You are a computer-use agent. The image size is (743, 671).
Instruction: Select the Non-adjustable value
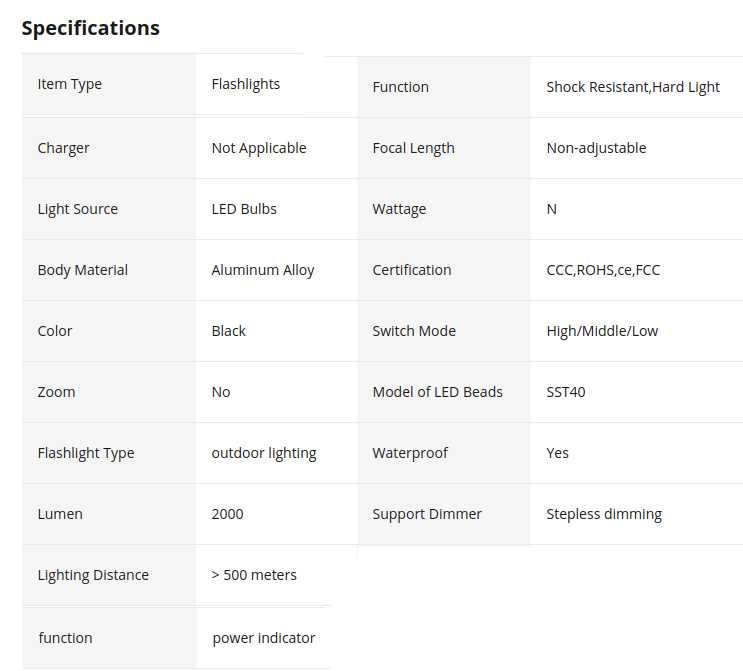click(x=596, y=148)
